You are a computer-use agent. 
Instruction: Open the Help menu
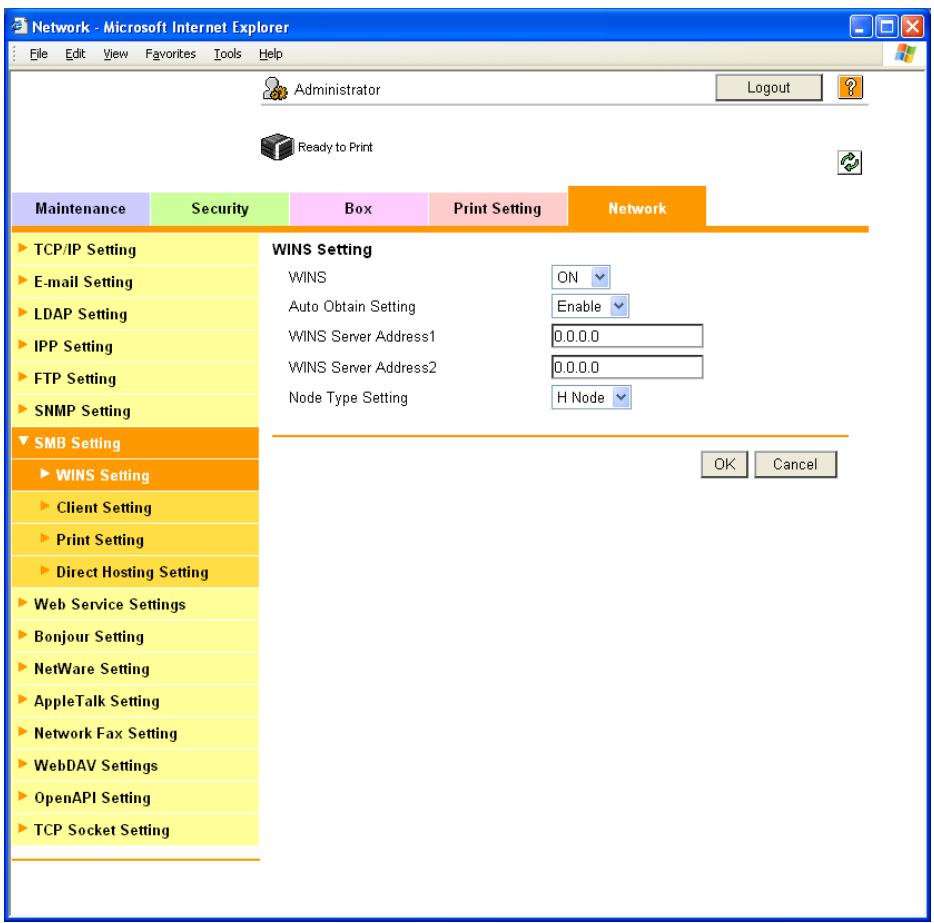pos(270,54)
